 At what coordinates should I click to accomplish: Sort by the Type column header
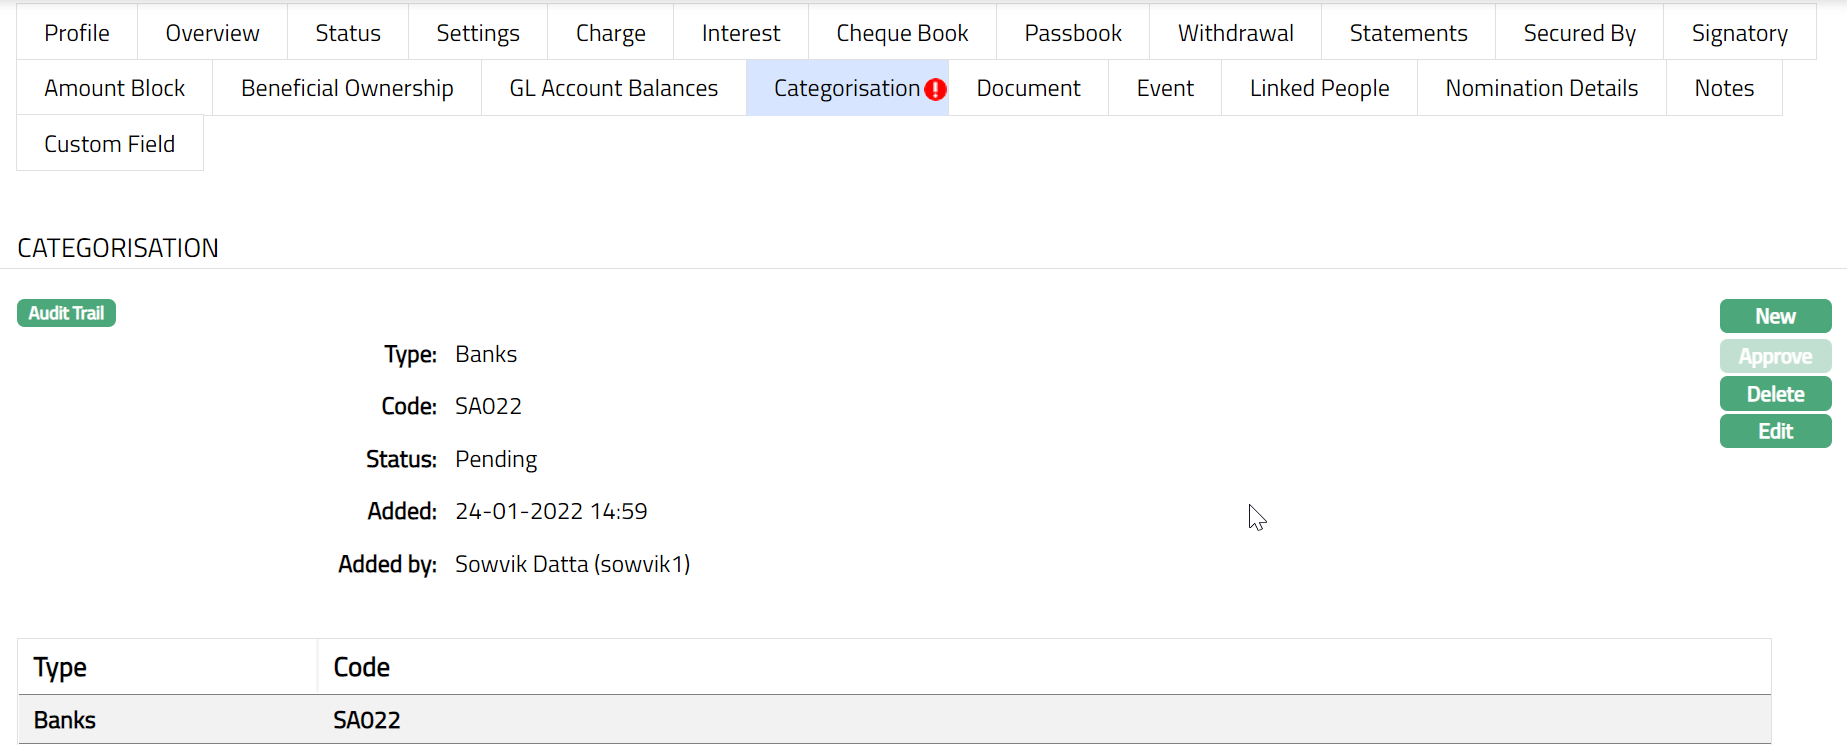(x=60, y=667)
